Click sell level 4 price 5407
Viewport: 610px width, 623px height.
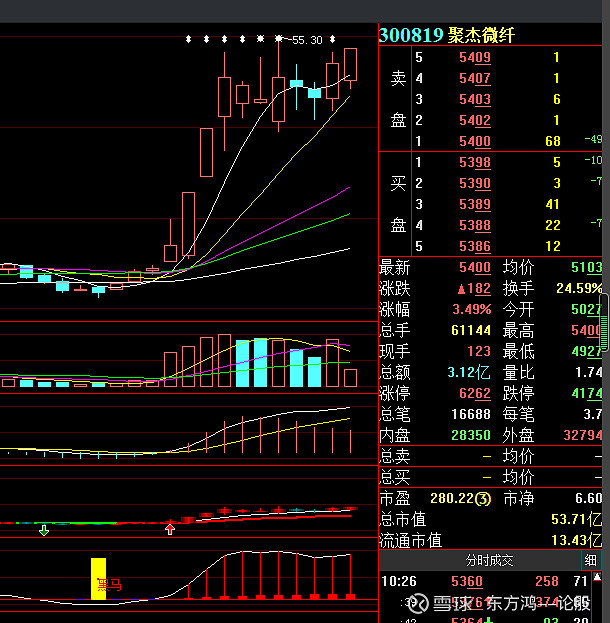pyautogui.click(x=475, y=78)
